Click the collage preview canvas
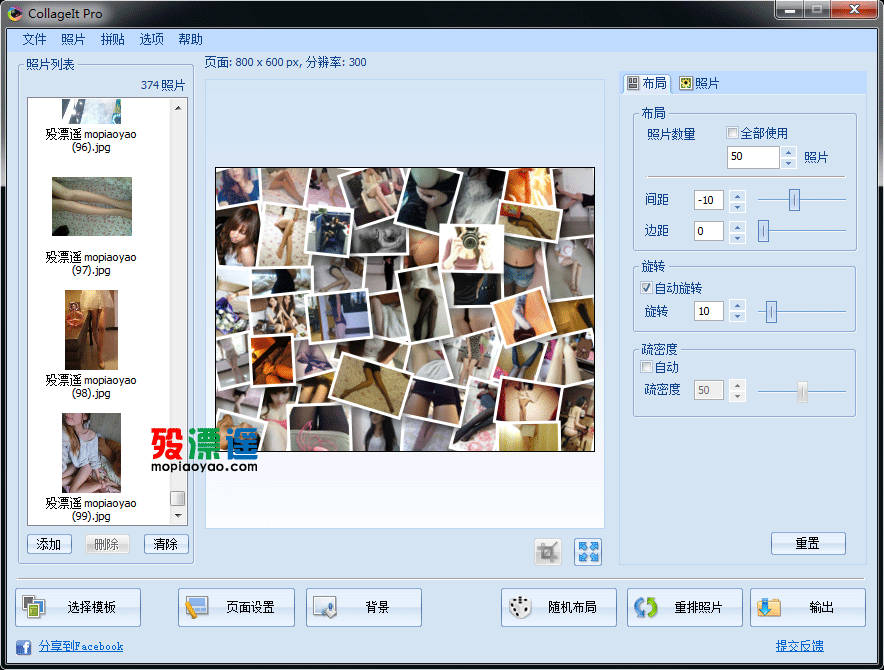The width and height of the screenshot is (884, 670). (x=405, y=309)
